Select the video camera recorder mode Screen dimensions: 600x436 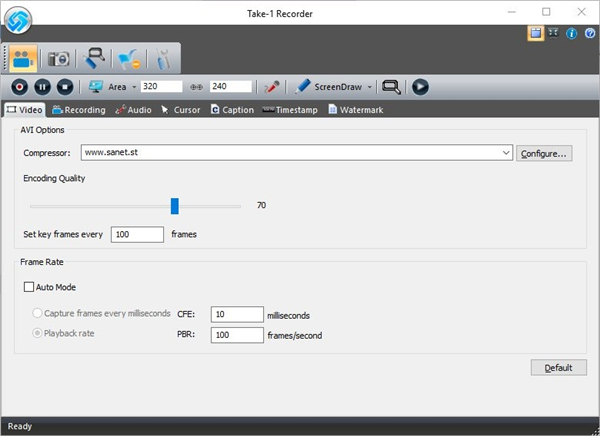pyautogui.click(x=24, y=58)
